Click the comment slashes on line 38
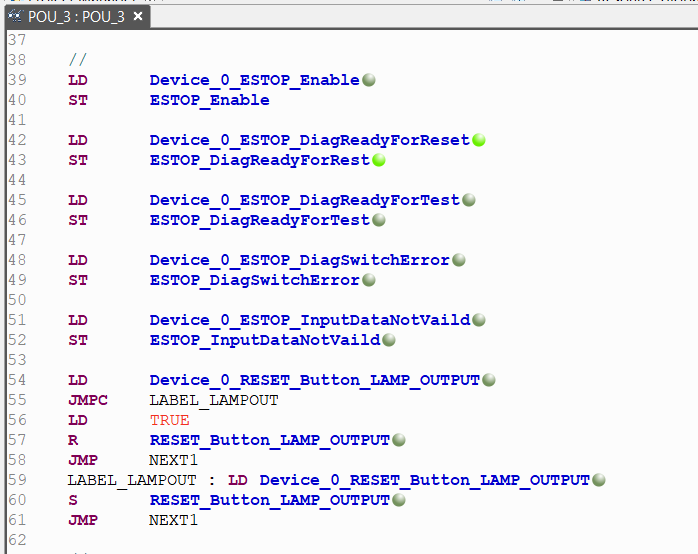This screenshot has height=554, width=698. pyautogui.click(x=78, y=59)
